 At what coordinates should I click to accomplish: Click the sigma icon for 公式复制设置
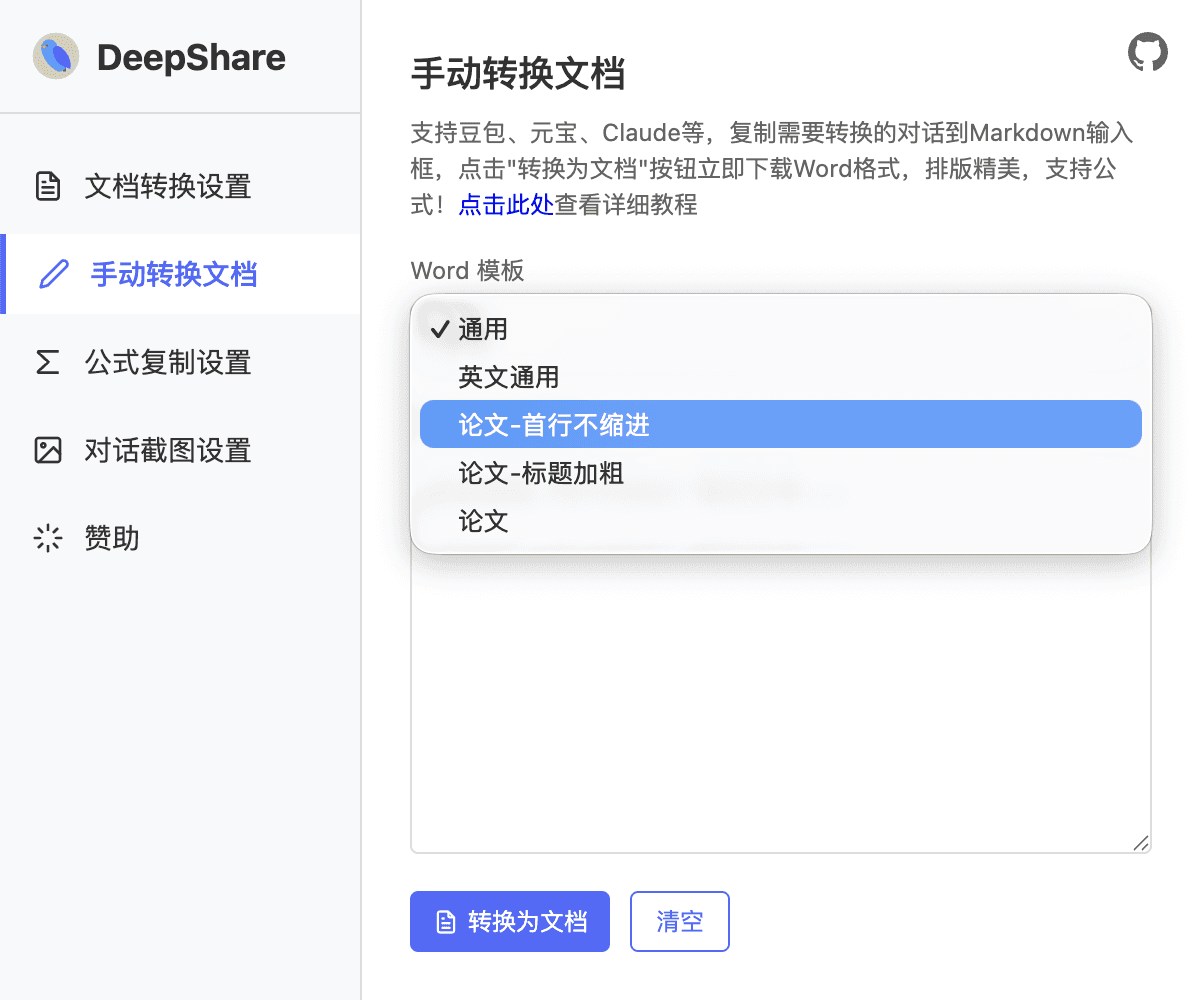pos(48,362)
